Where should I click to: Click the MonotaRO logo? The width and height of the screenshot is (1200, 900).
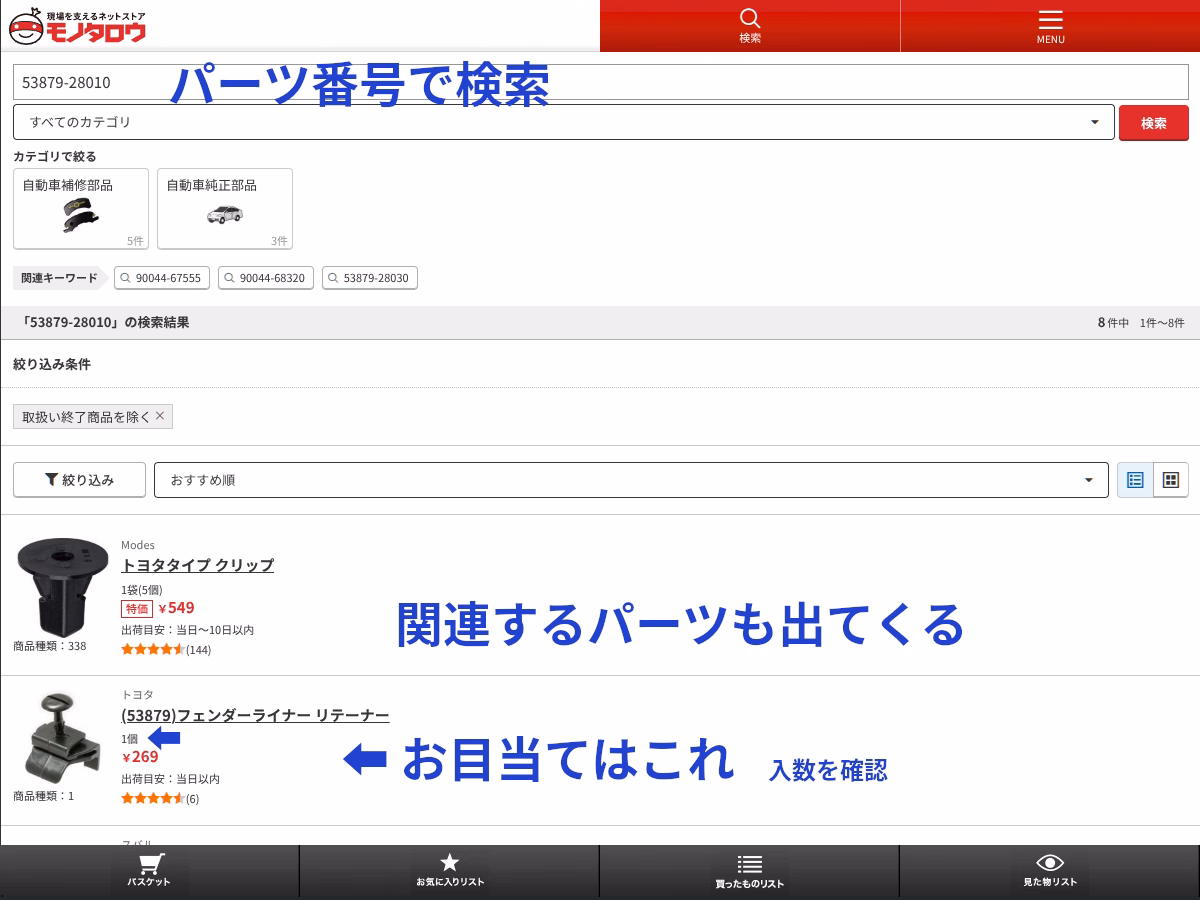coord(77,26)
